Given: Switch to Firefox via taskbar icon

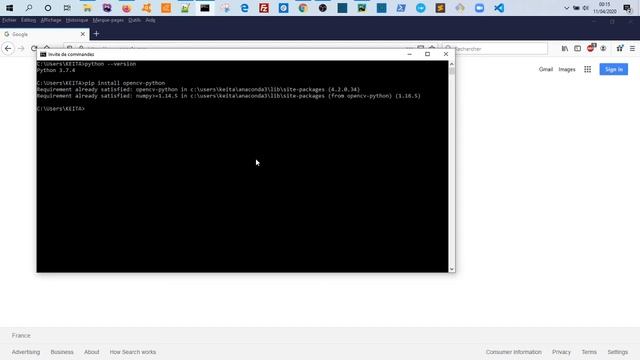Looking at the screenshot, I should tap(127, 8).
